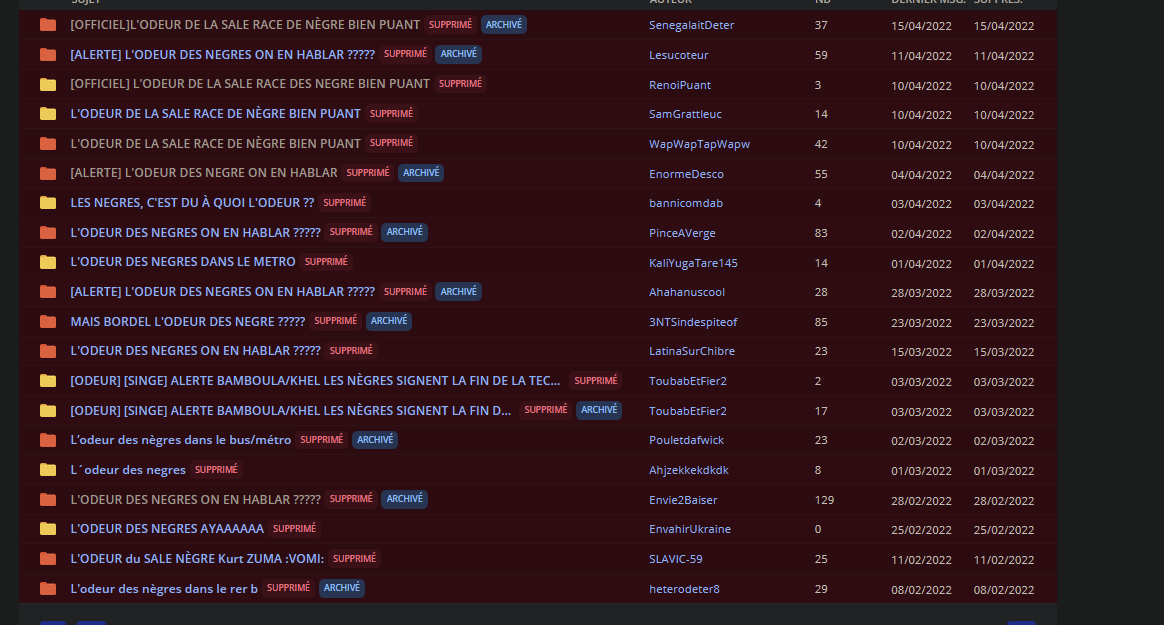Click the ARCHIVÉ badge in Ahahanuscool's row
1164x625 pixels.
pyautogui.click(x=459, y=292)
